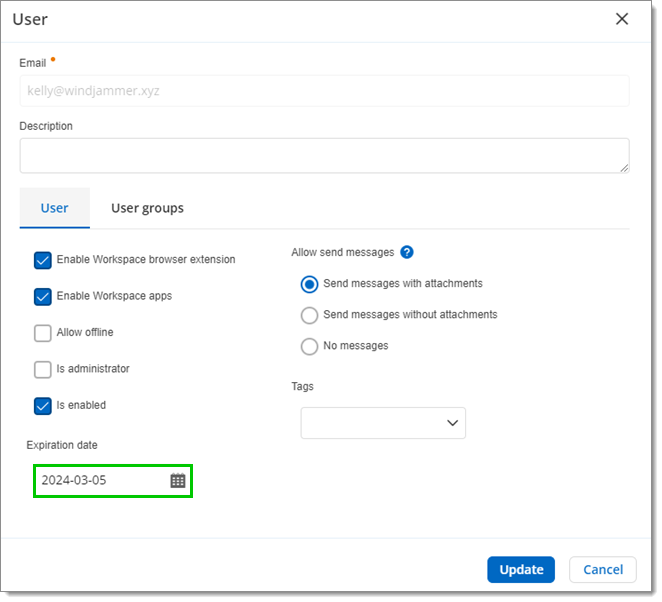This screenshot has width=662, height=602.
Task: Close the User dialog with X
Action: [x=622, y=19]
